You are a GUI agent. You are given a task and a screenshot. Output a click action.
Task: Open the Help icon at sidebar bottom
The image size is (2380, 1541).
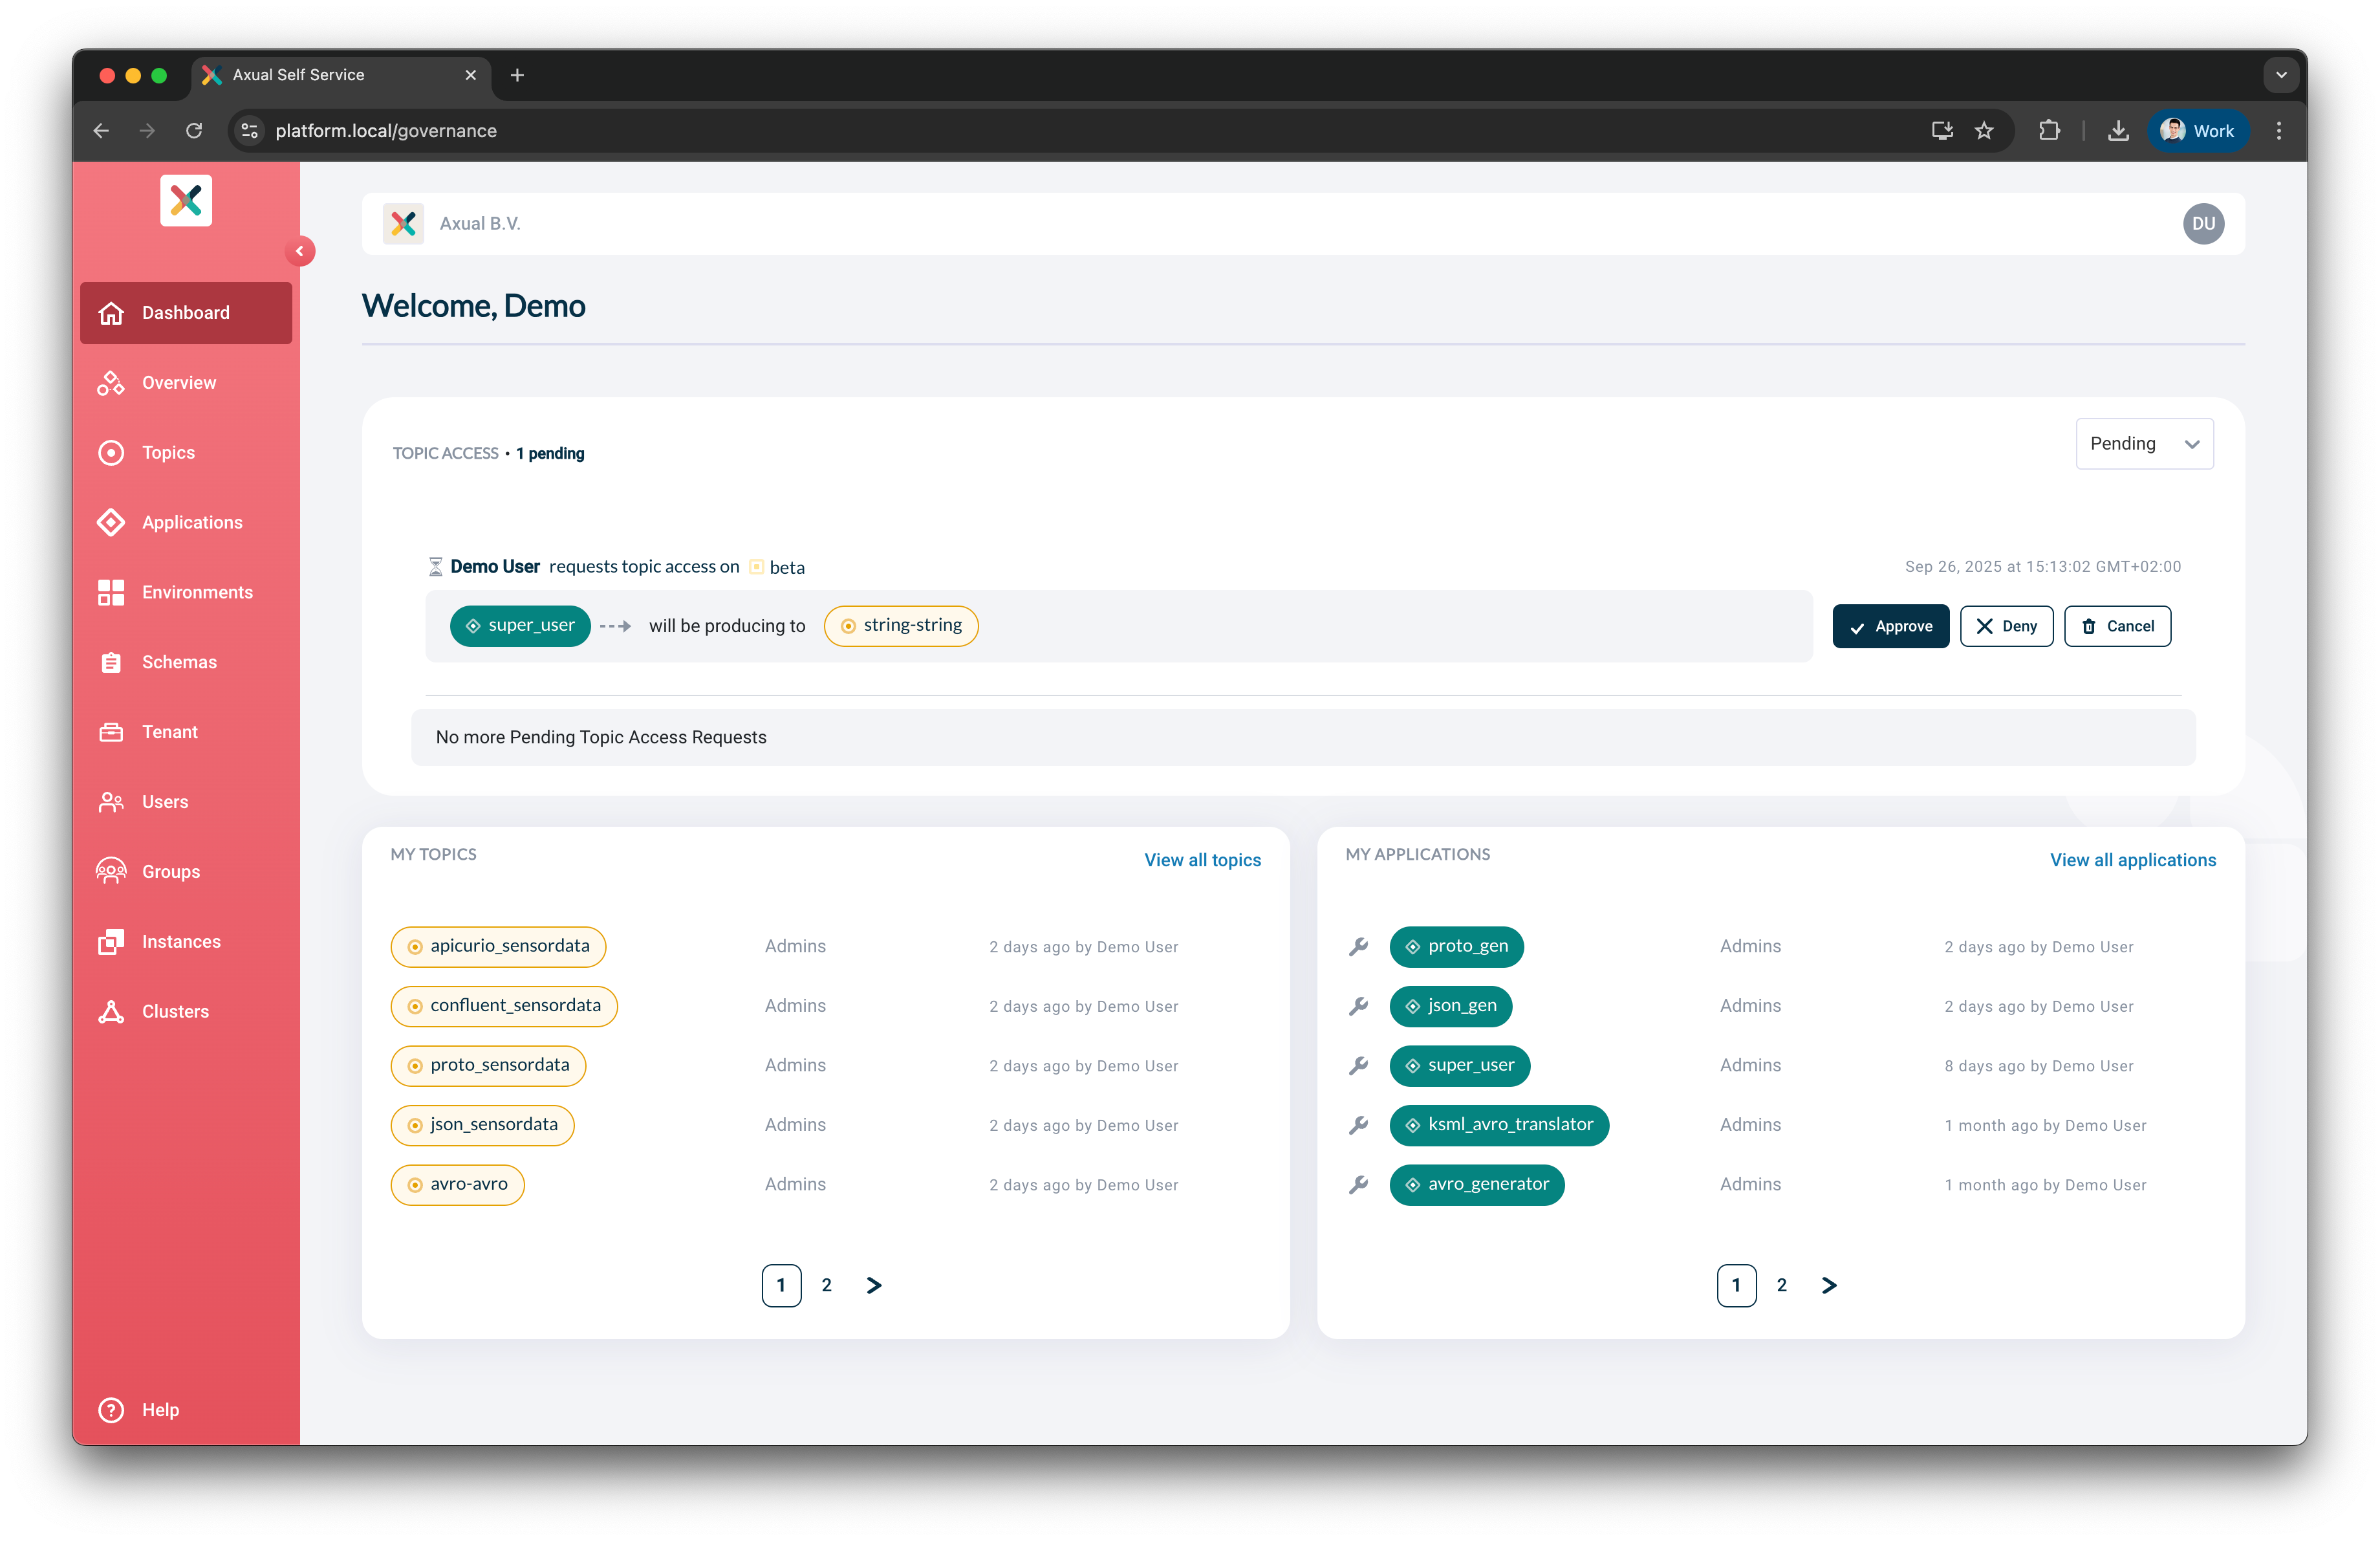coord(111,1410)
